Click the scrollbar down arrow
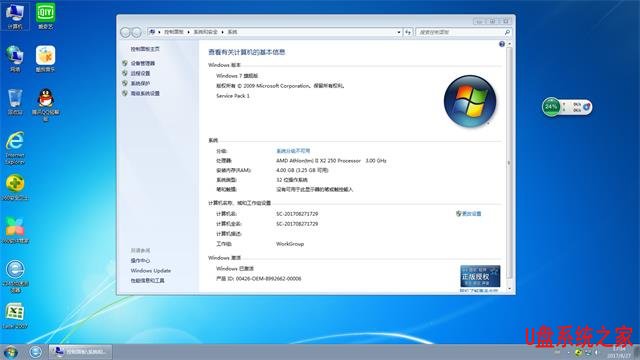 [509, 289]
